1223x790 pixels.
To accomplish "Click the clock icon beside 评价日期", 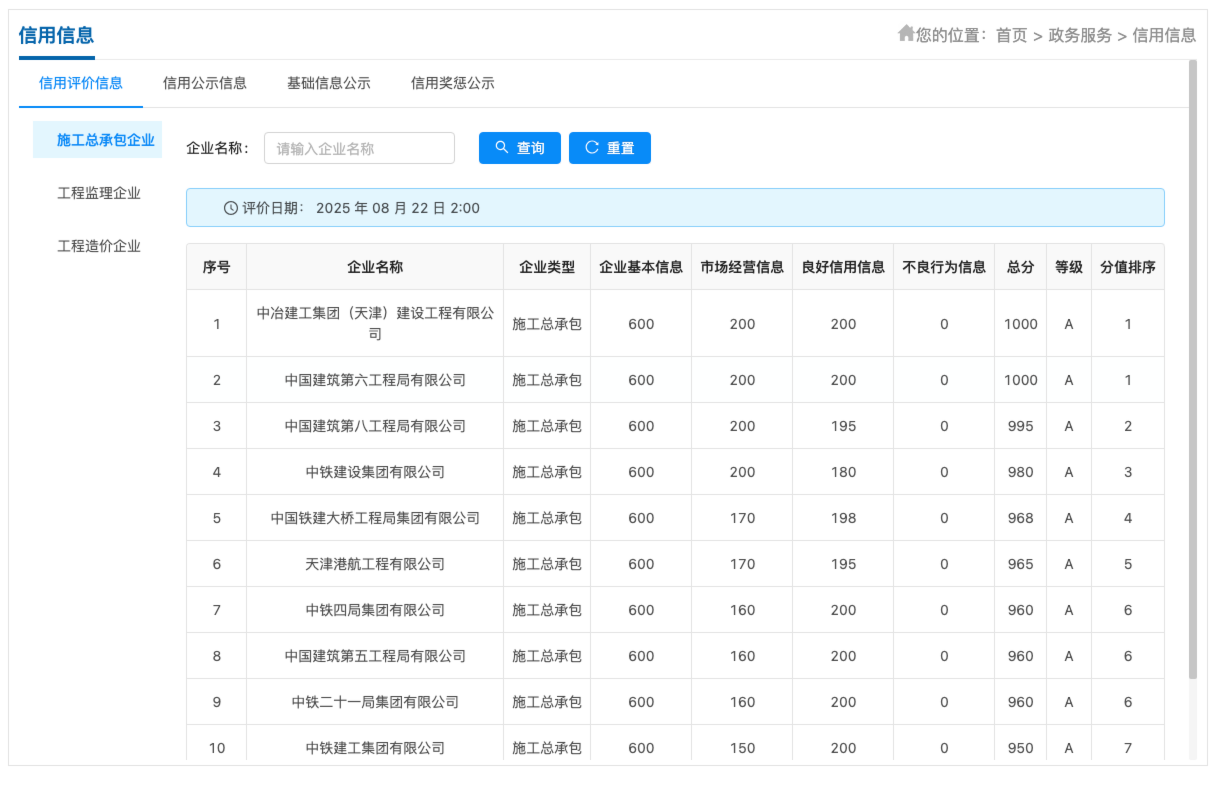I will point(231,208).
